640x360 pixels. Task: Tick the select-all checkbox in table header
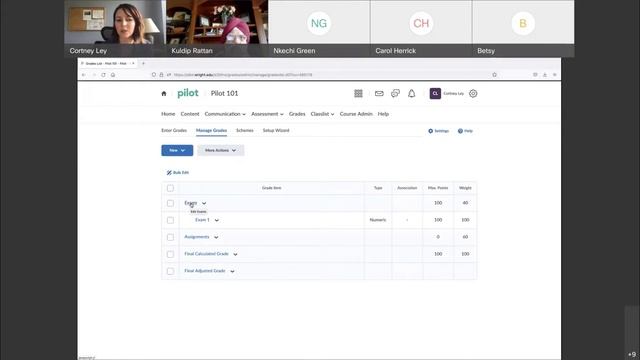(170, 188)
